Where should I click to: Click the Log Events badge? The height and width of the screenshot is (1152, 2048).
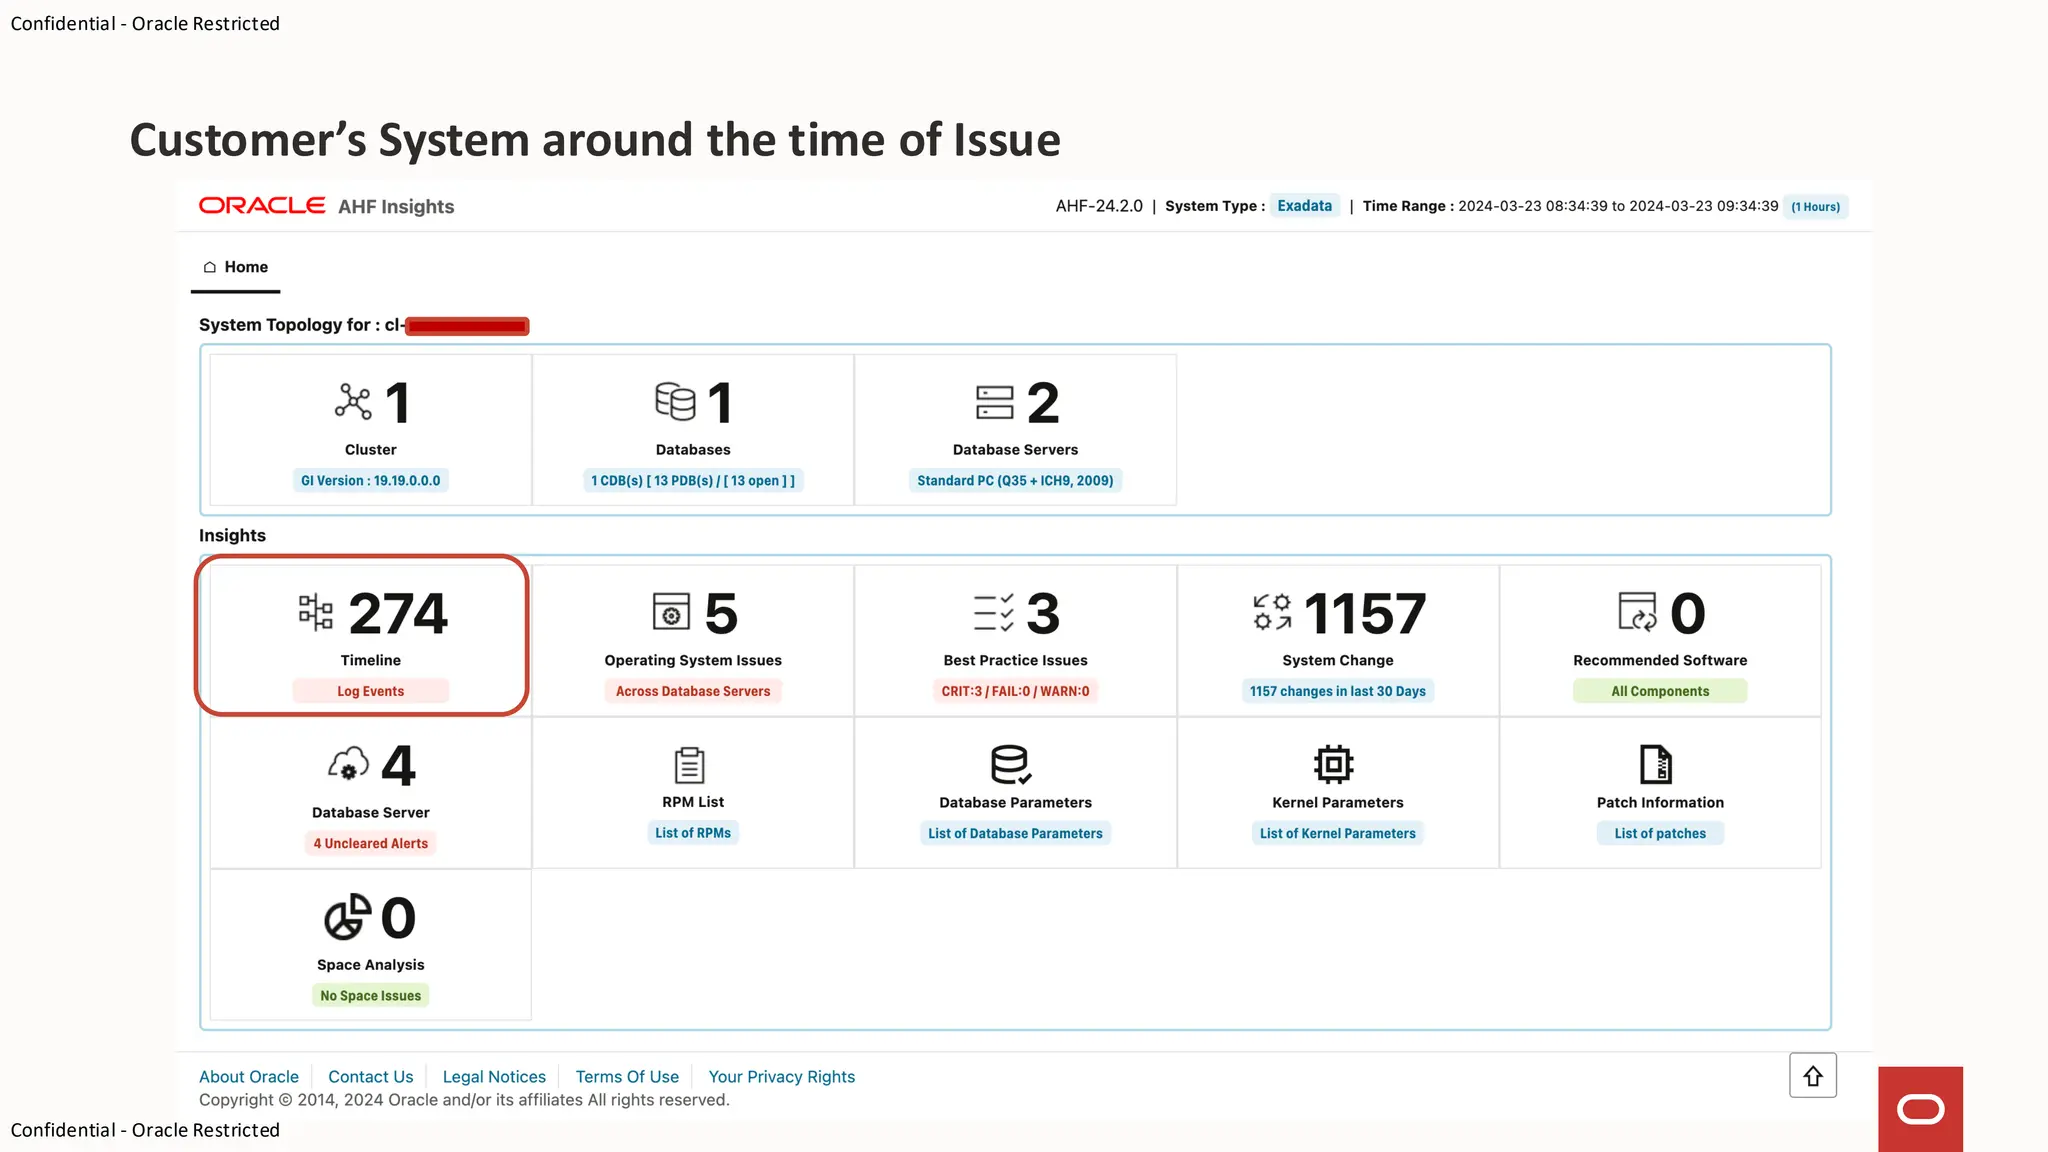pyautogui.click(x=371, y=691)
